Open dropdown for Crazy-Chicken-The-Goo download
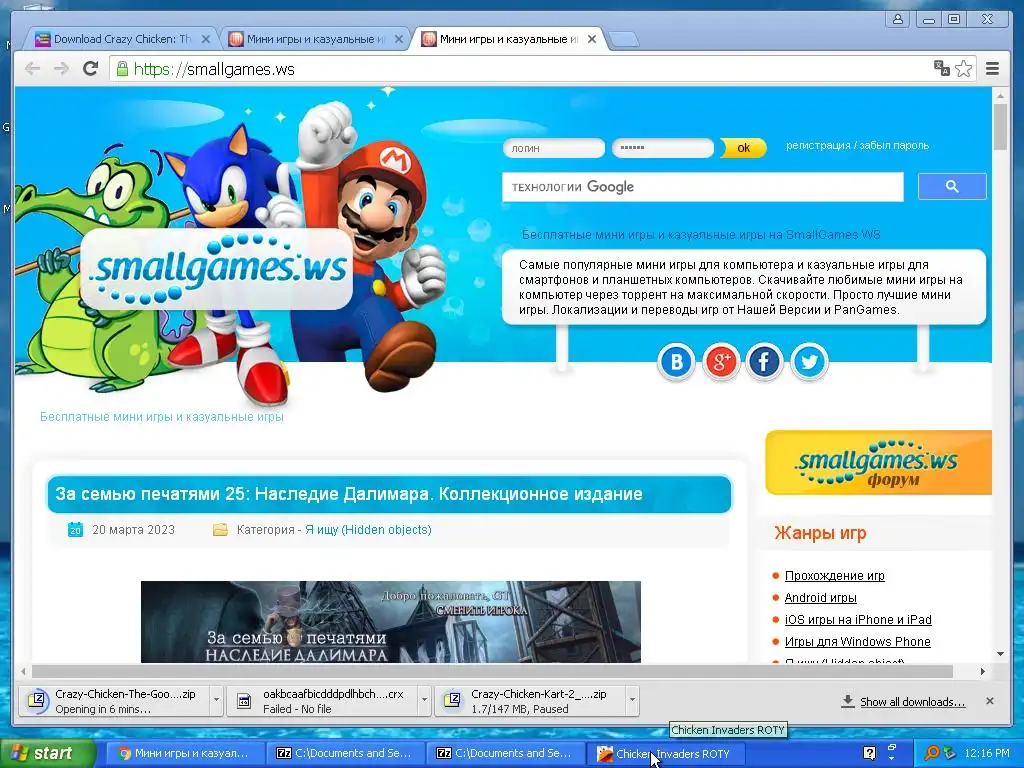Viewport: 1024px width, 768px height. (x=216, y=700)
